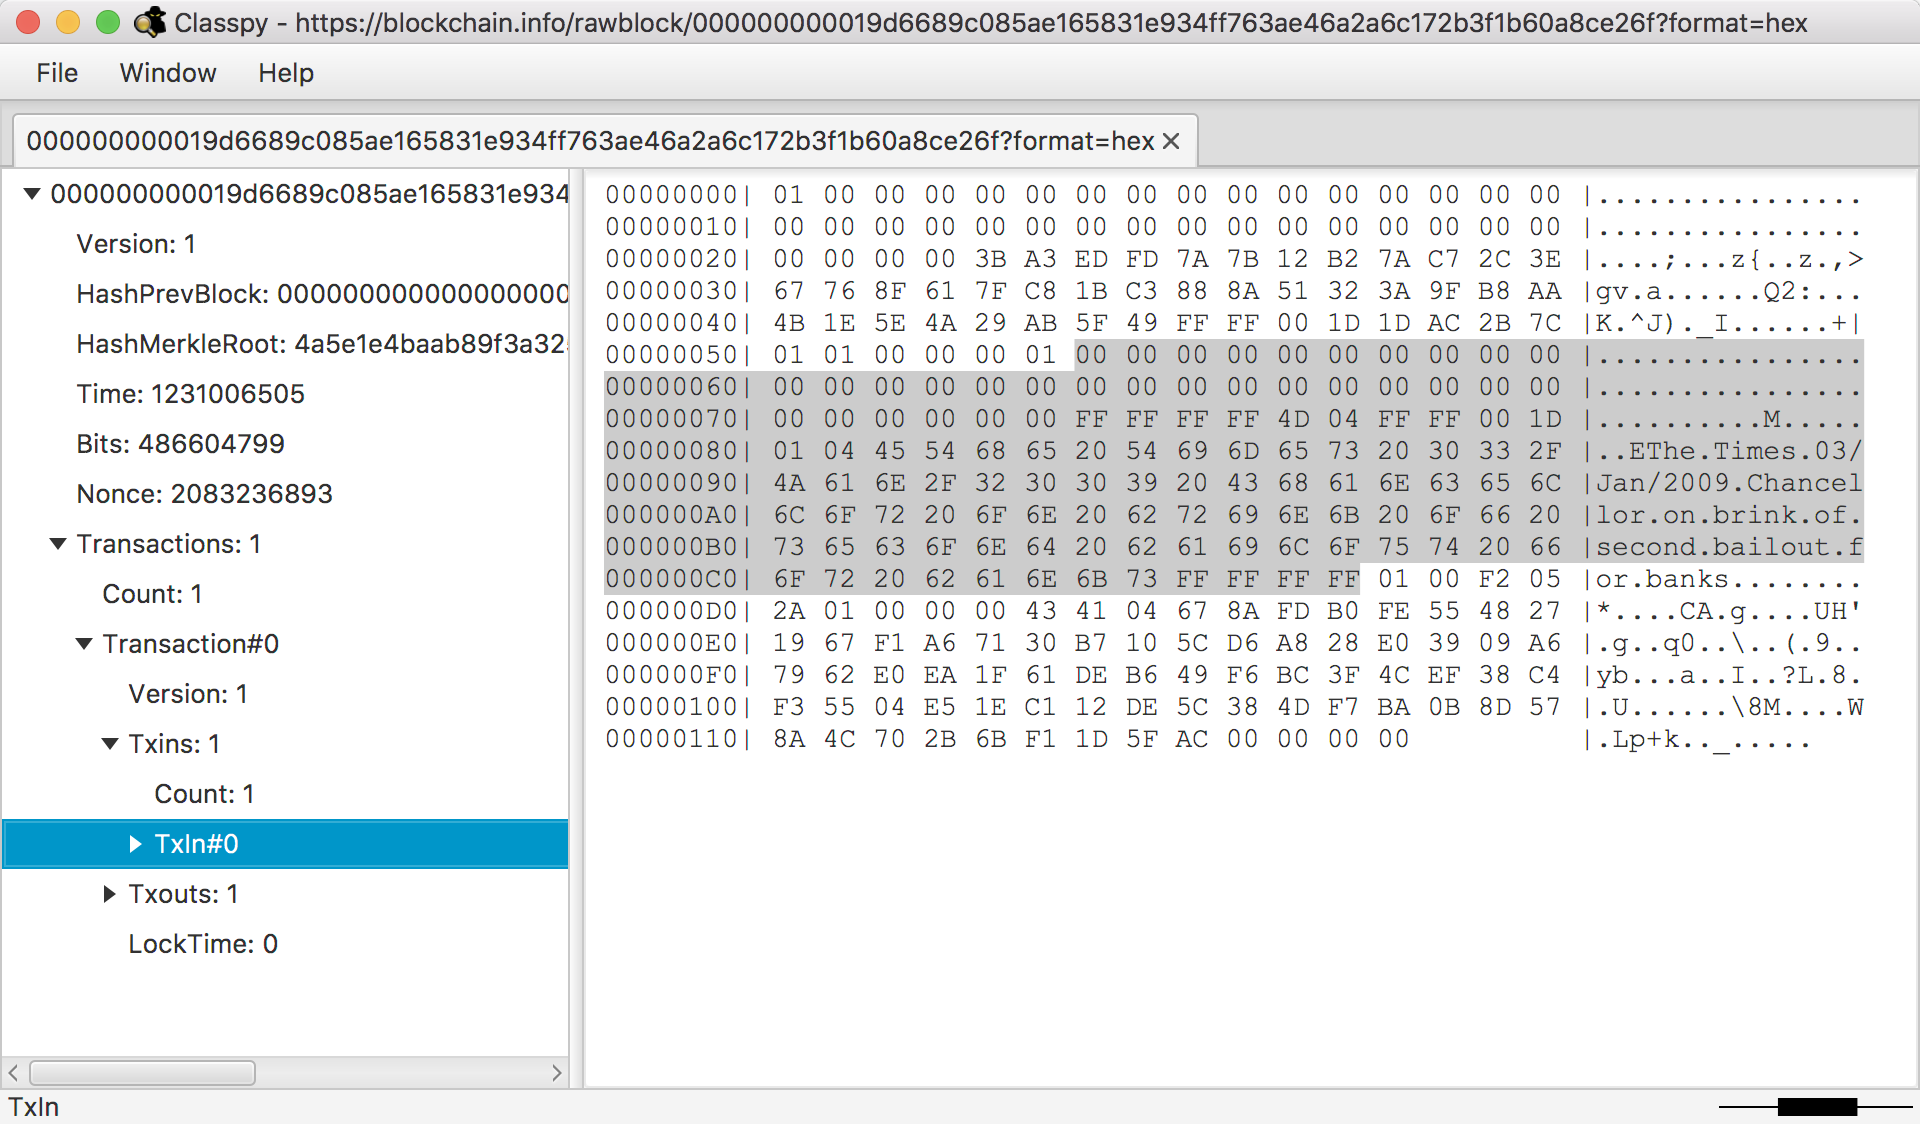Select the LockTime: 0 item

click(203, 944)
